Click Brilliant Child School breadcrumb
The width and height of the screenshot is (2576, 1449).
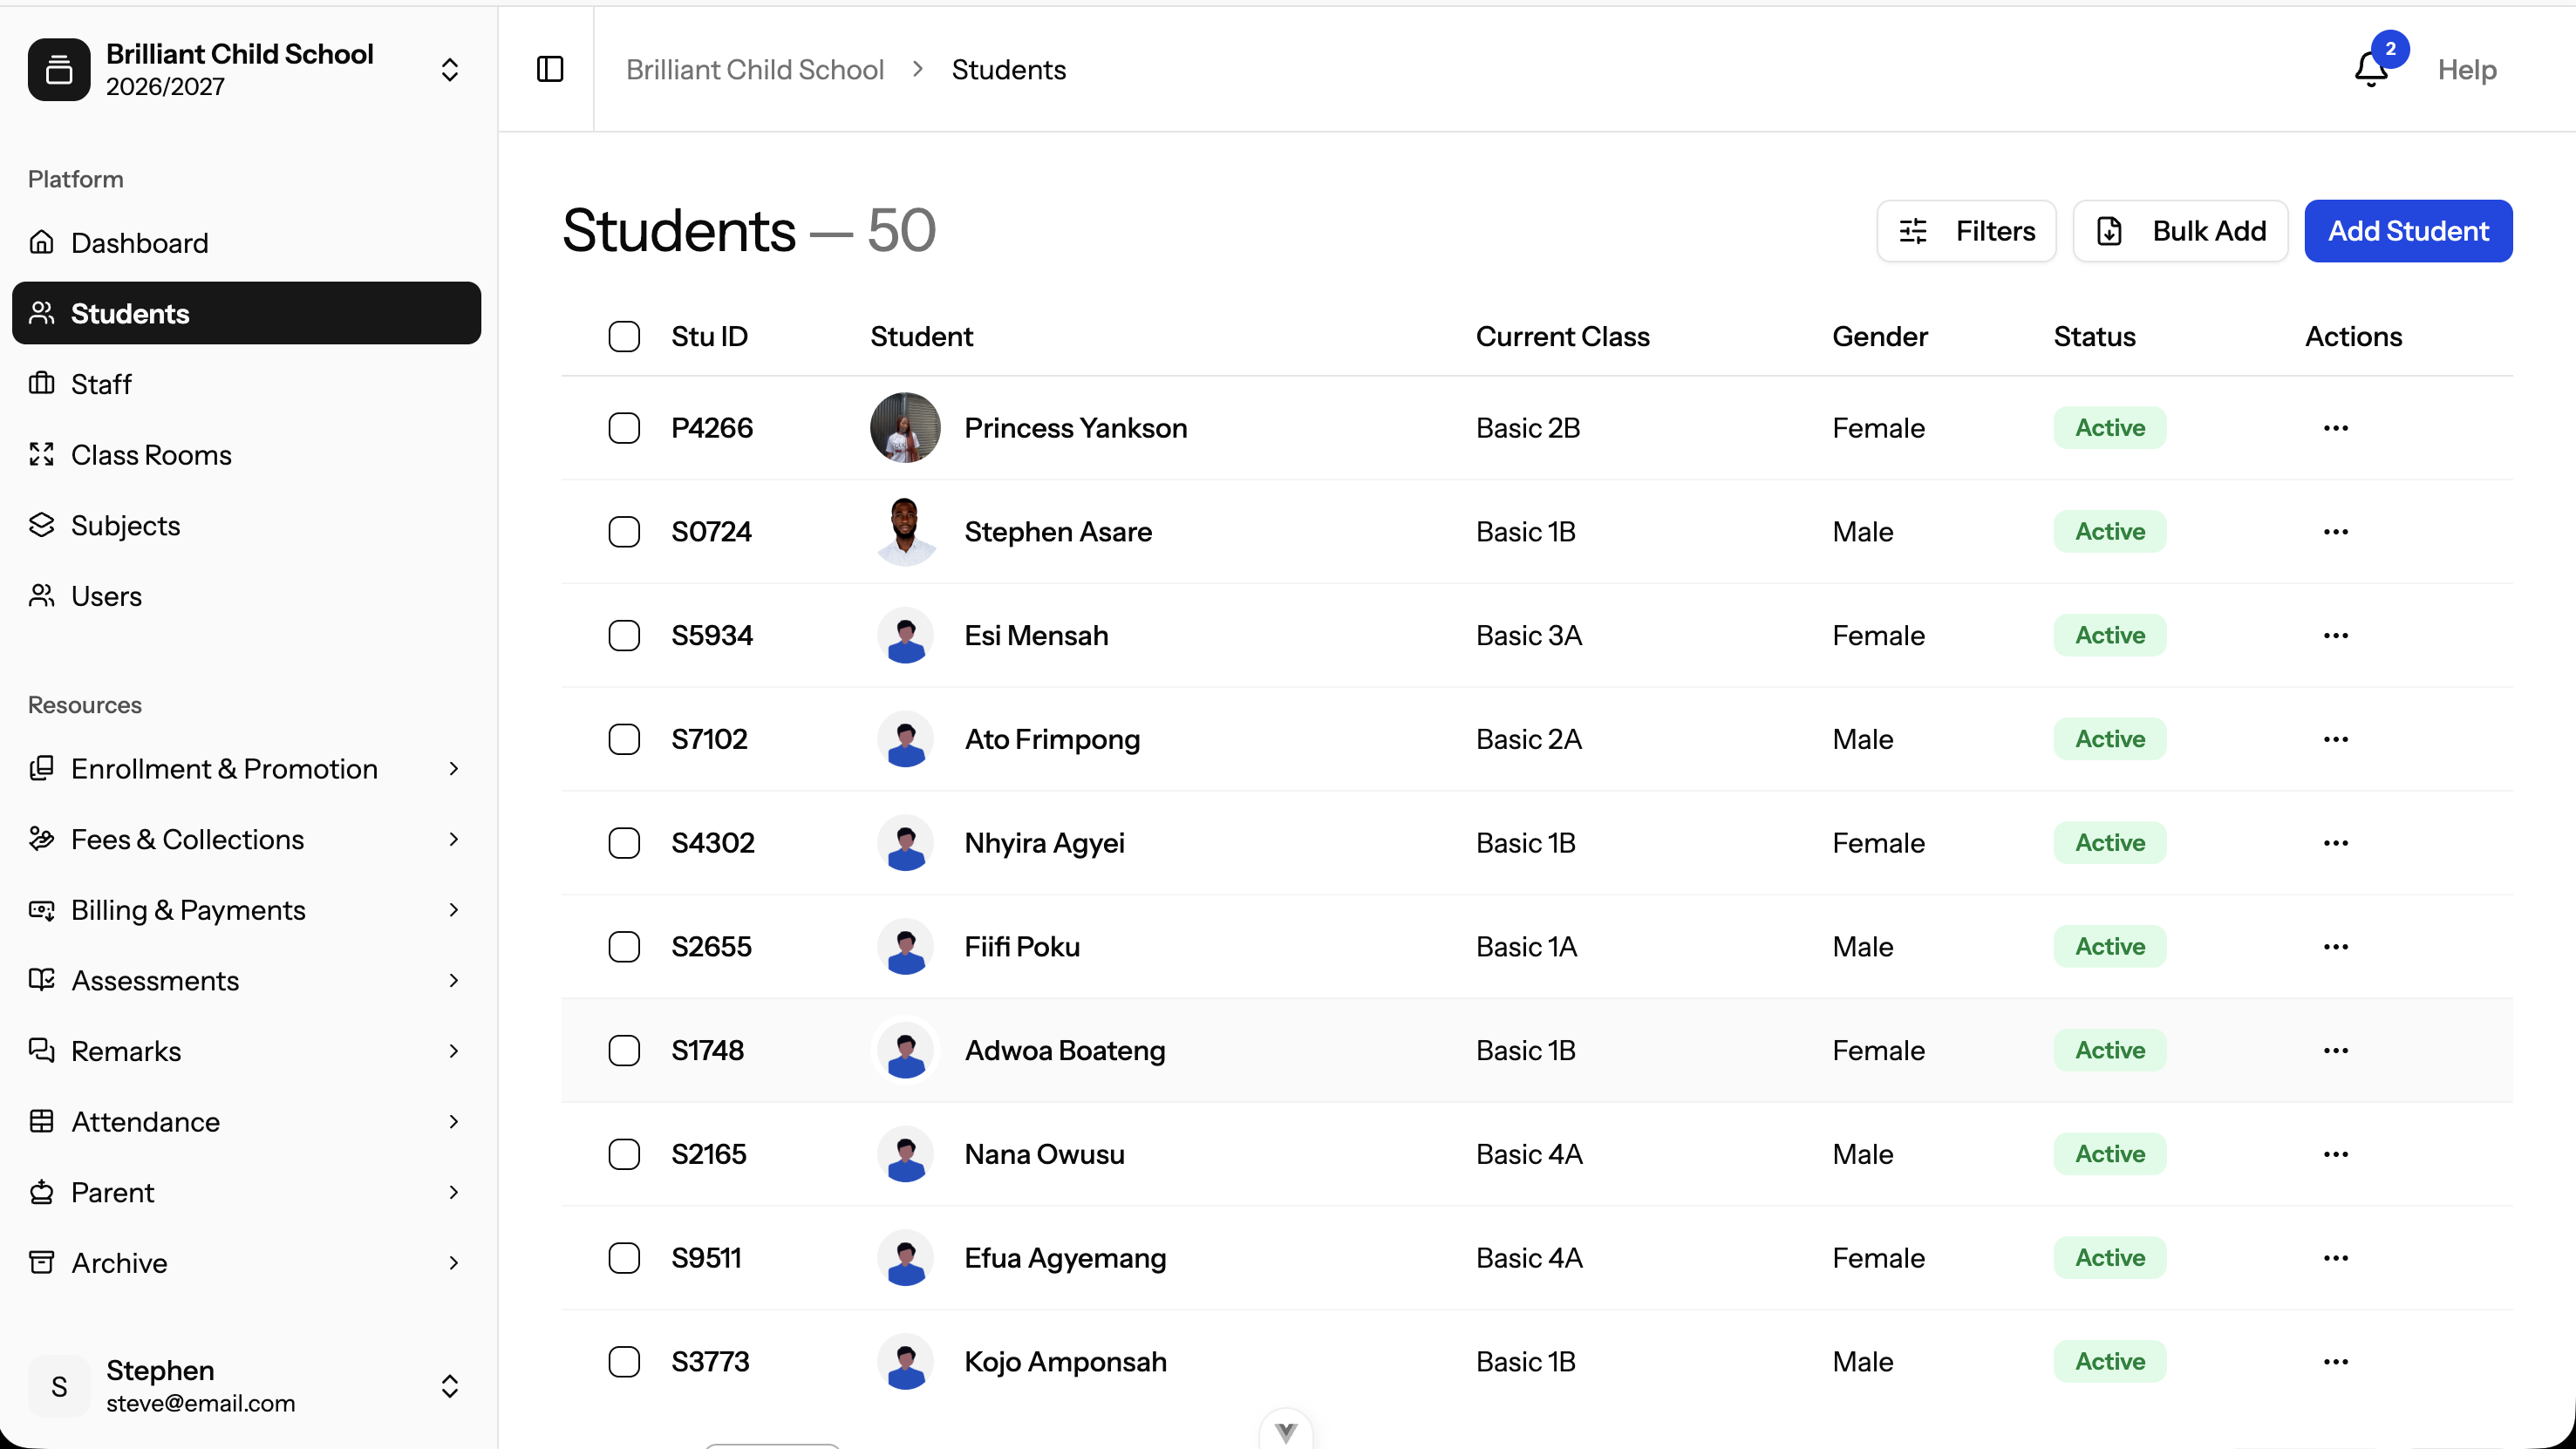coord(755,70)
